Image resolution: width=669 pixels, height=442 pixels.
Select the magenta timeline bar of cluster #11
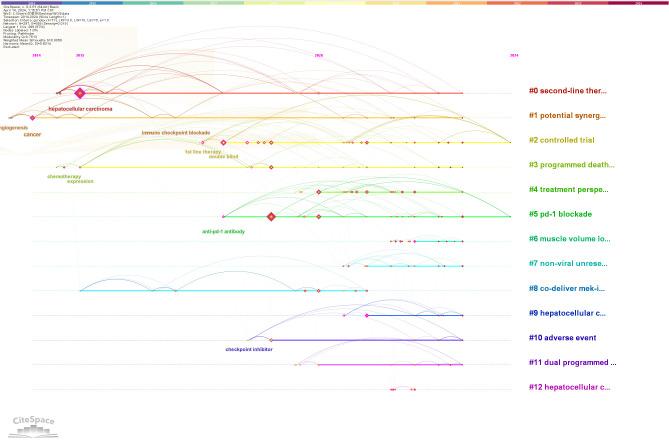click(390, 365)
